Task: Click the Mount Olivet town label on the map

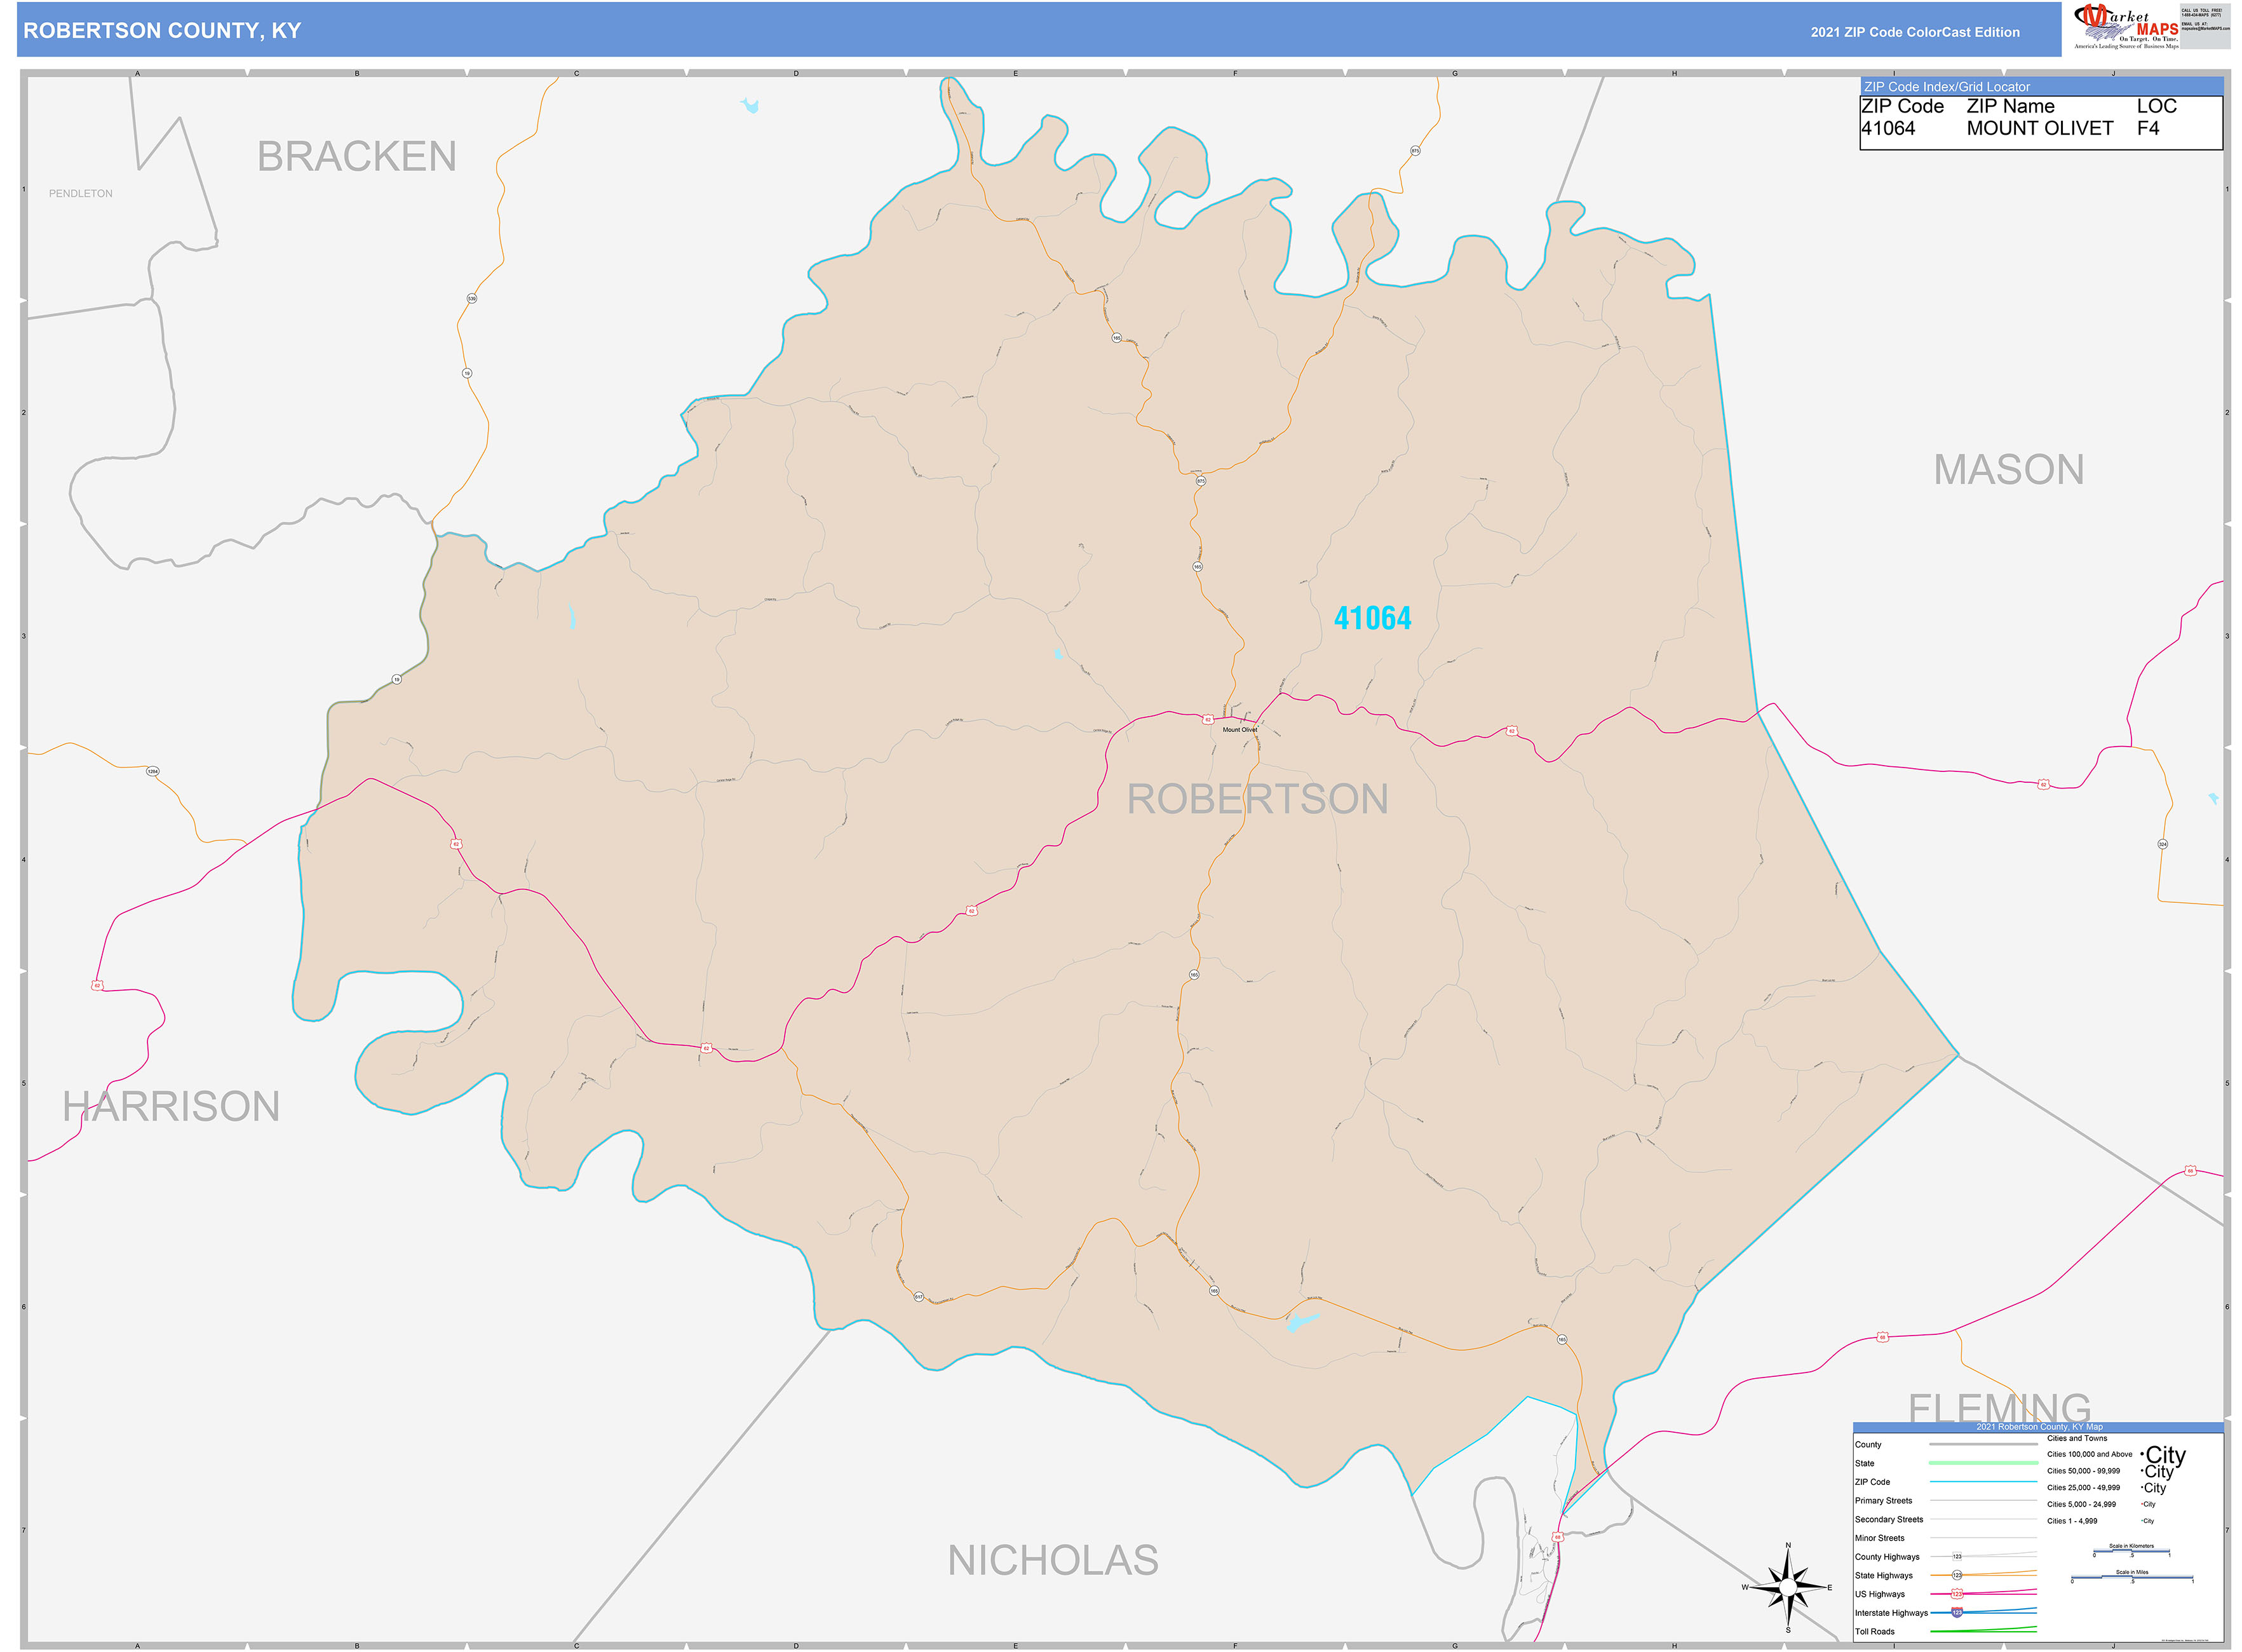Action: point(1240,730)
